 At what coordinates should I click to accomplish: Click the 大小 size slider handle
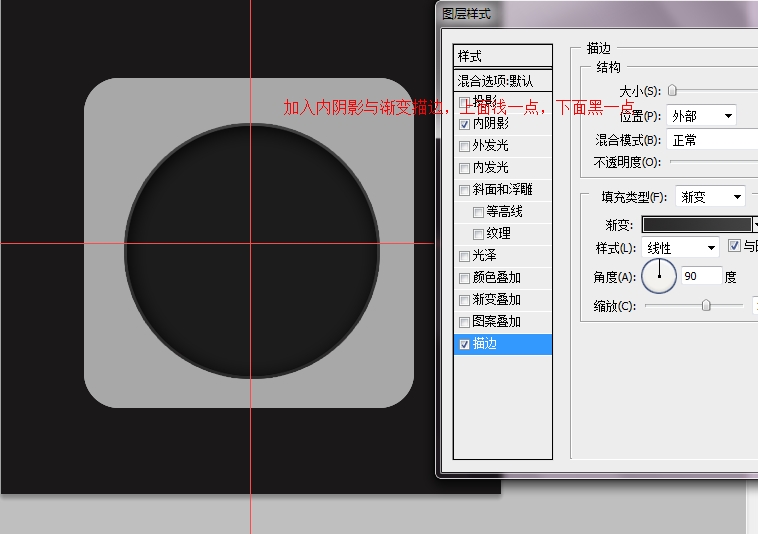pos(672,90)
